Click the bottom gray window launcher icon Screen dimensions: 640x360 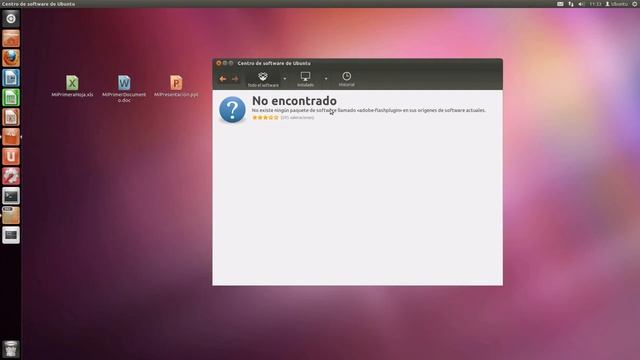tap(11, 235)
